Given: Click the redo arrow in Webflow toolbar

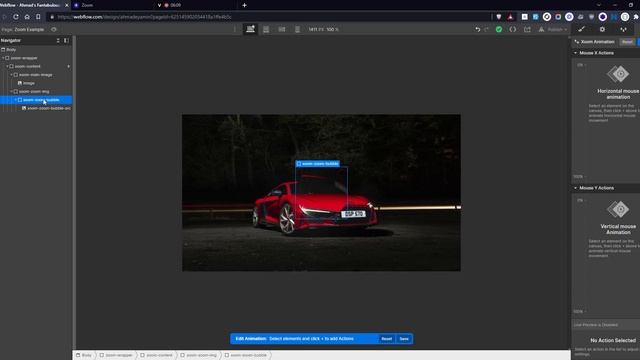Looking at the screenshot, I should [487, 29].
